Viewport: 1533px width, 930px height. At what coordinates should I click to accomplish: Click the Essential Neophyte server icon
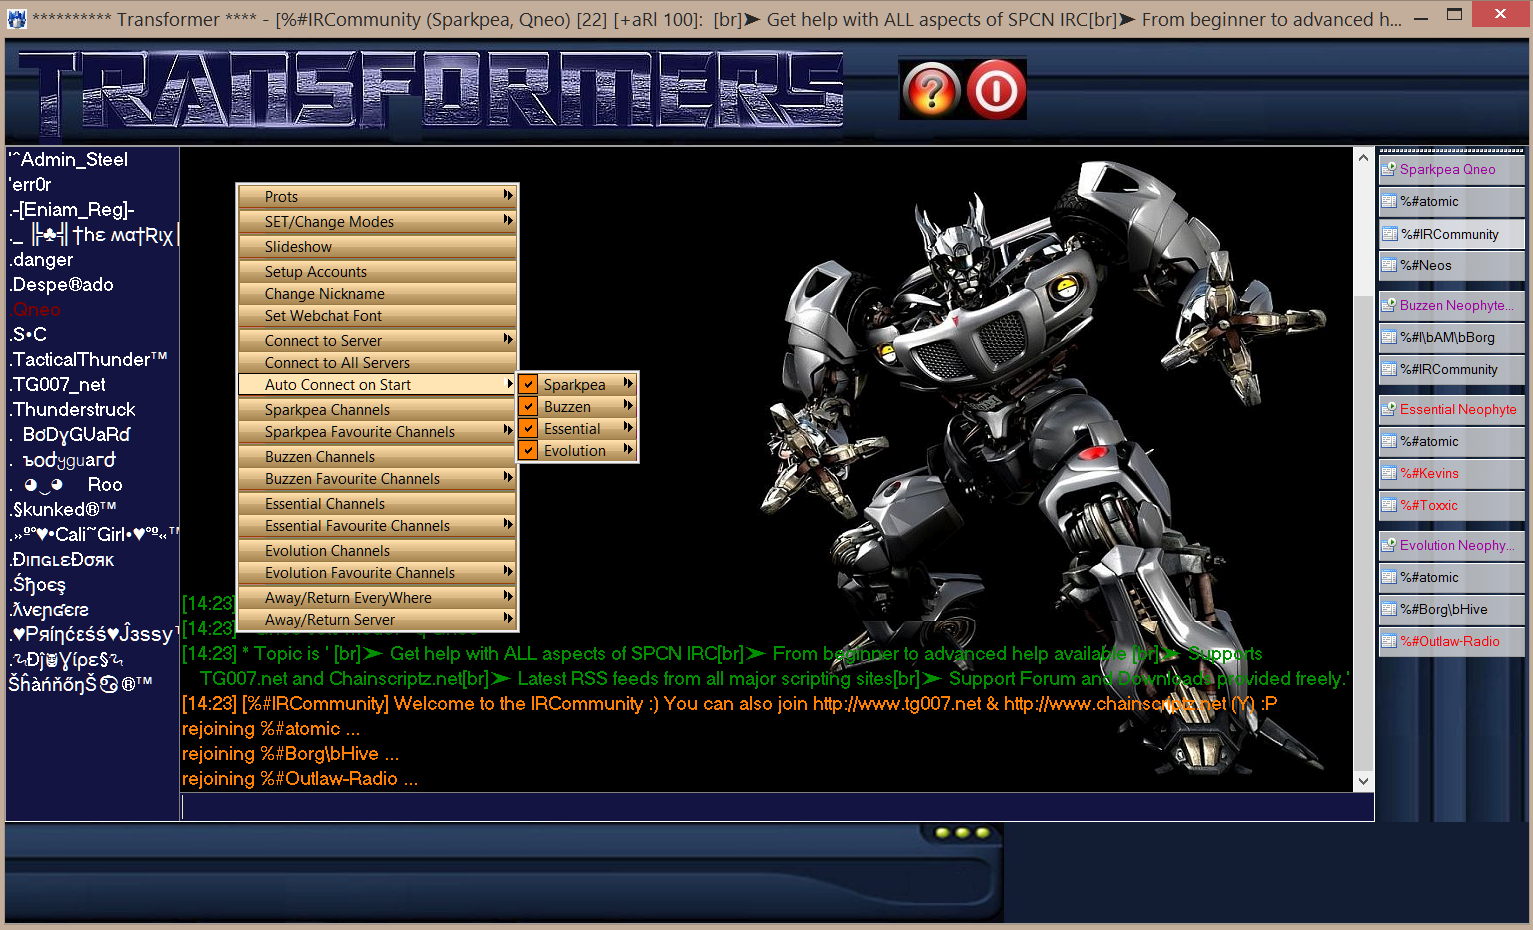tap(1389, 409)
